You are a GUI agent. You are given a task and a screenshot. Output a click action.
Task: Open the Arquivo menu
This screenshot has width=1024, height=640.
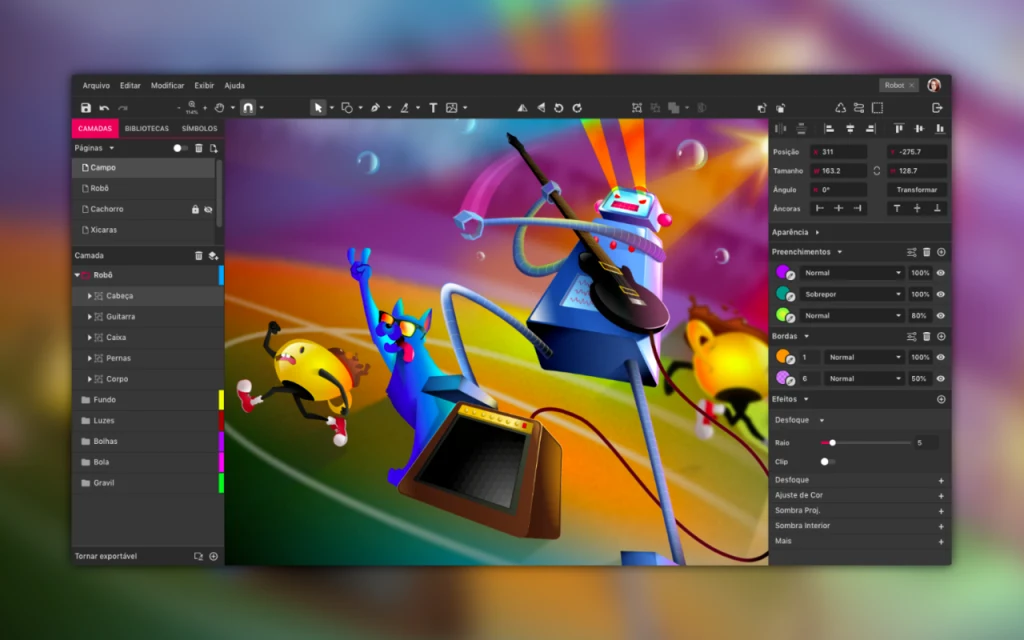[96, 85]
